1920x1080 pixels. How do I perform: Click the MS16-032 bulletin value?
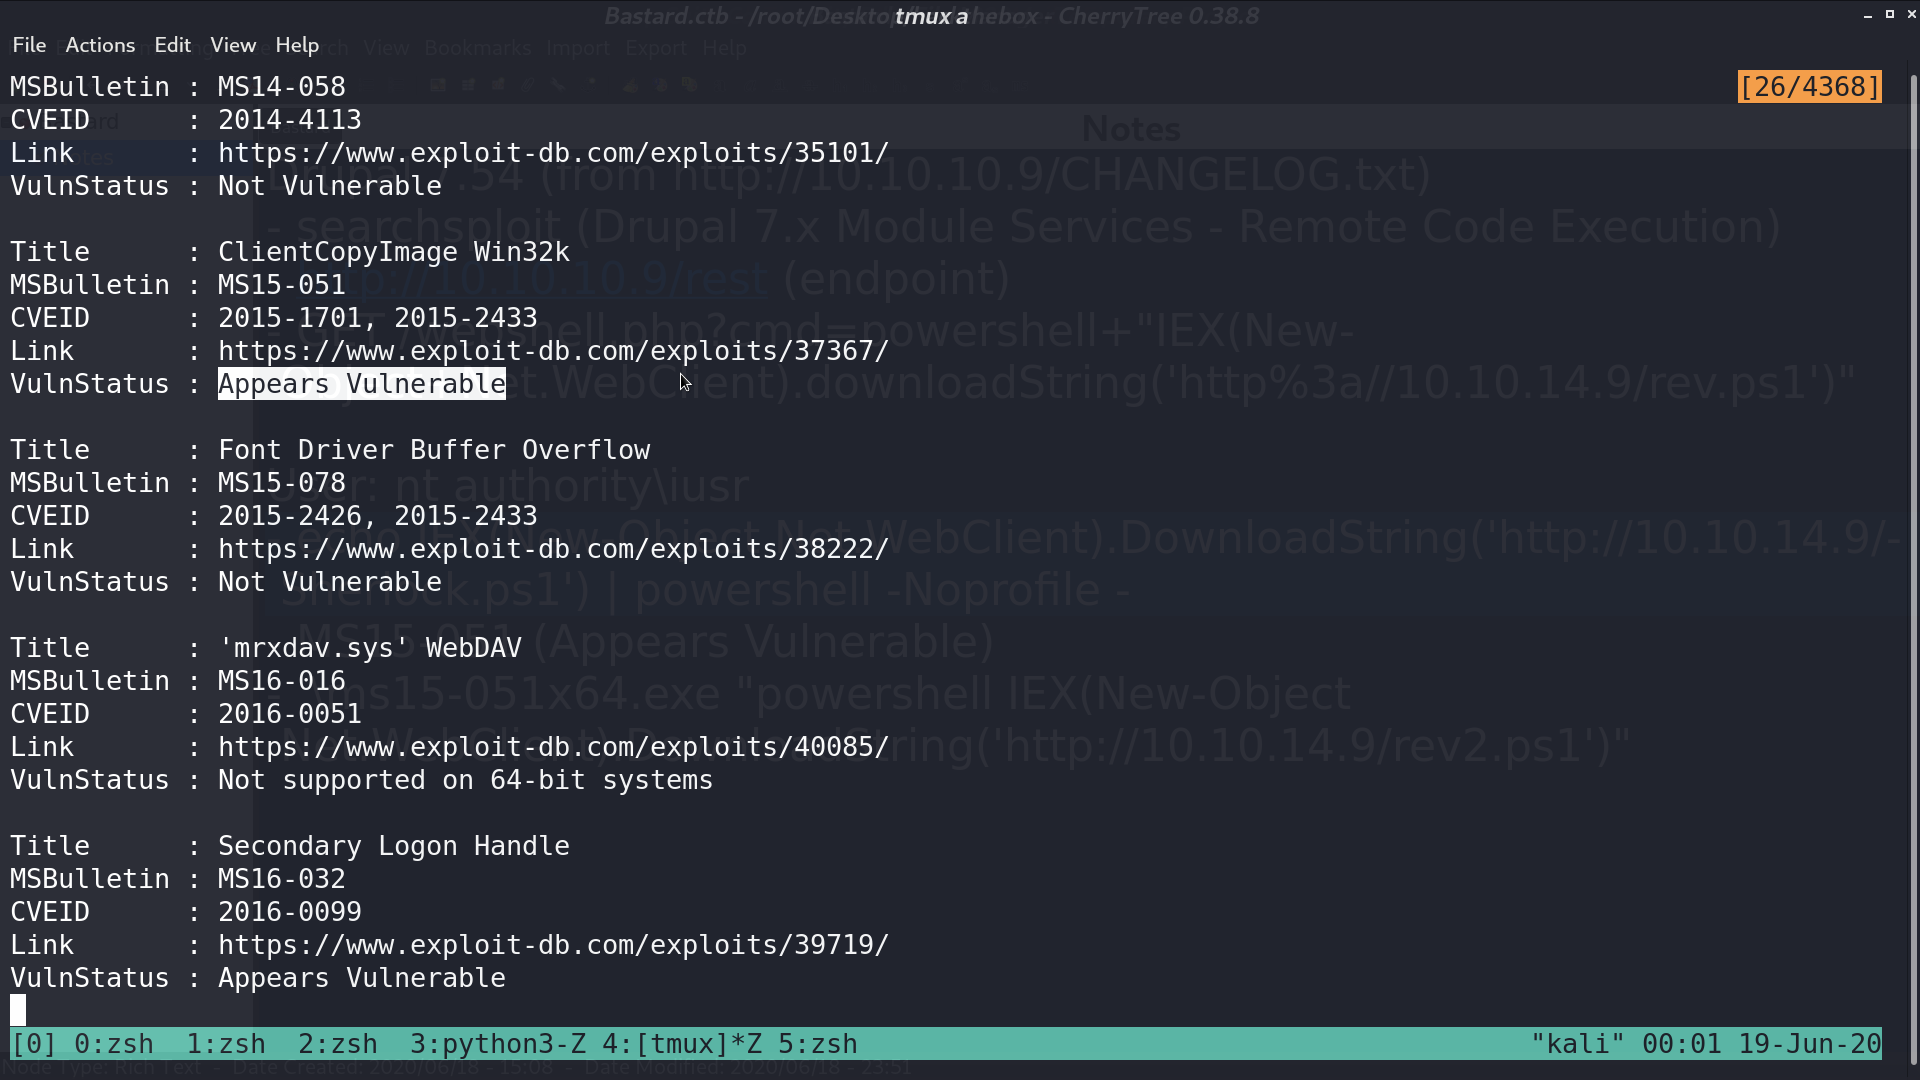282,879
